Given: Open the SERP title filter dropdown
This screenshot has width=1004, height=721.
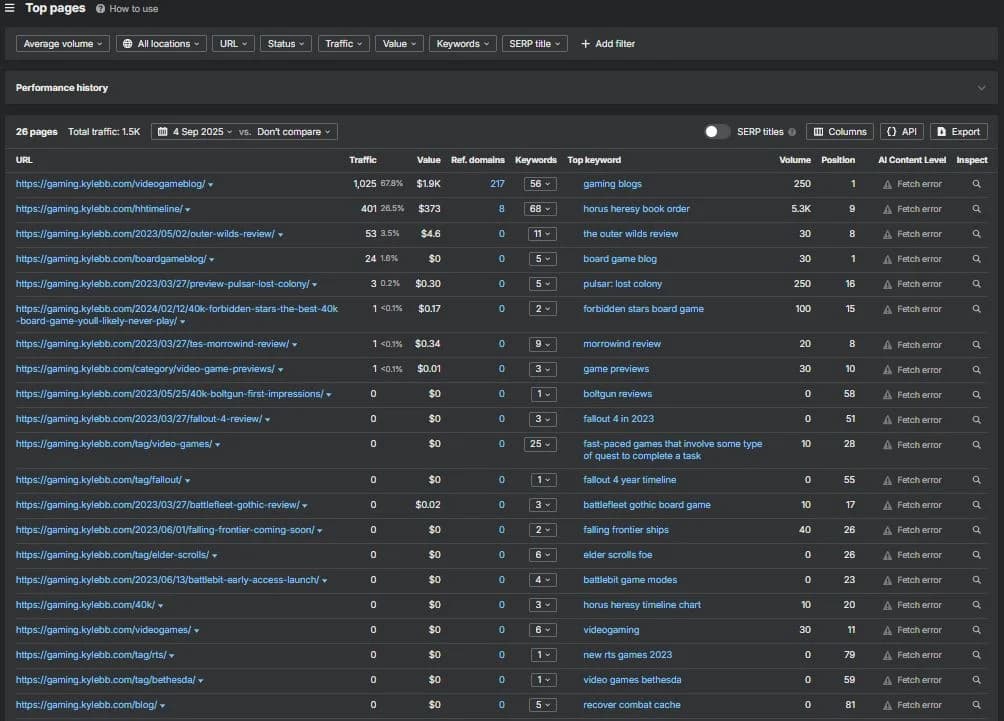Looking at the screenshot, I should pyautogui.click(x=535, y=44).
